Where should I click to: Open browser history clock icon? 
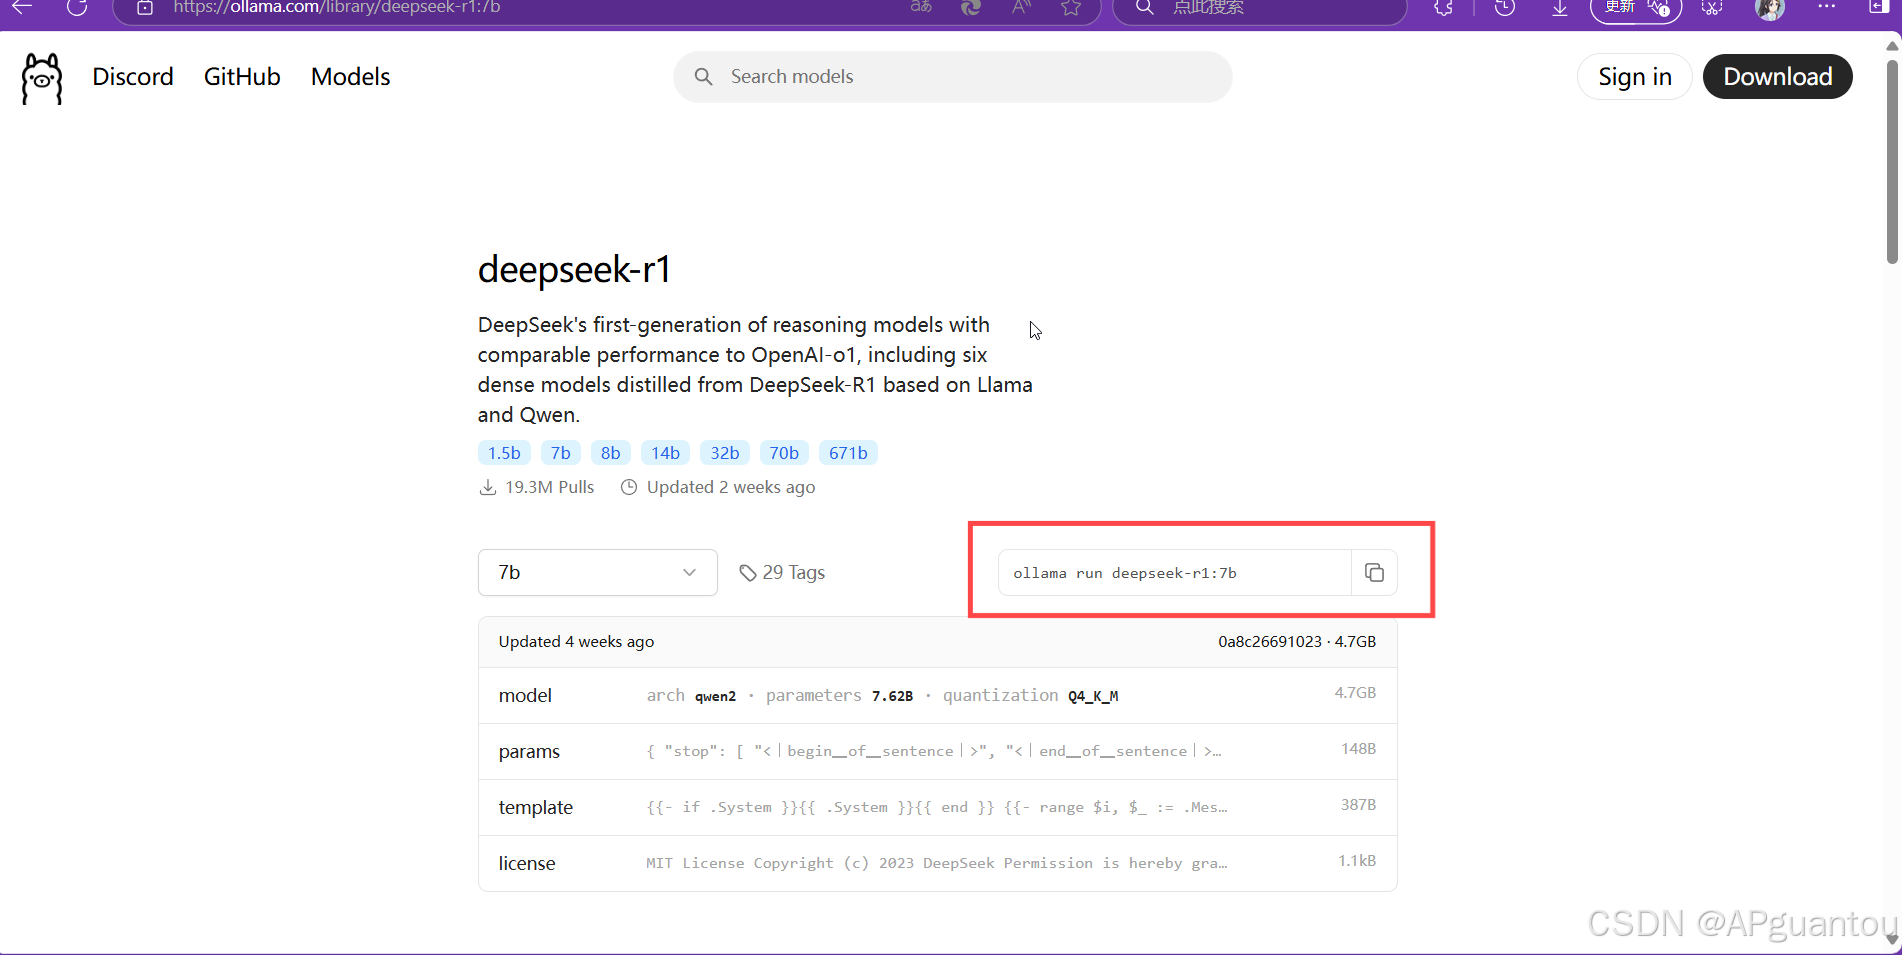(x=1504, y=7)
